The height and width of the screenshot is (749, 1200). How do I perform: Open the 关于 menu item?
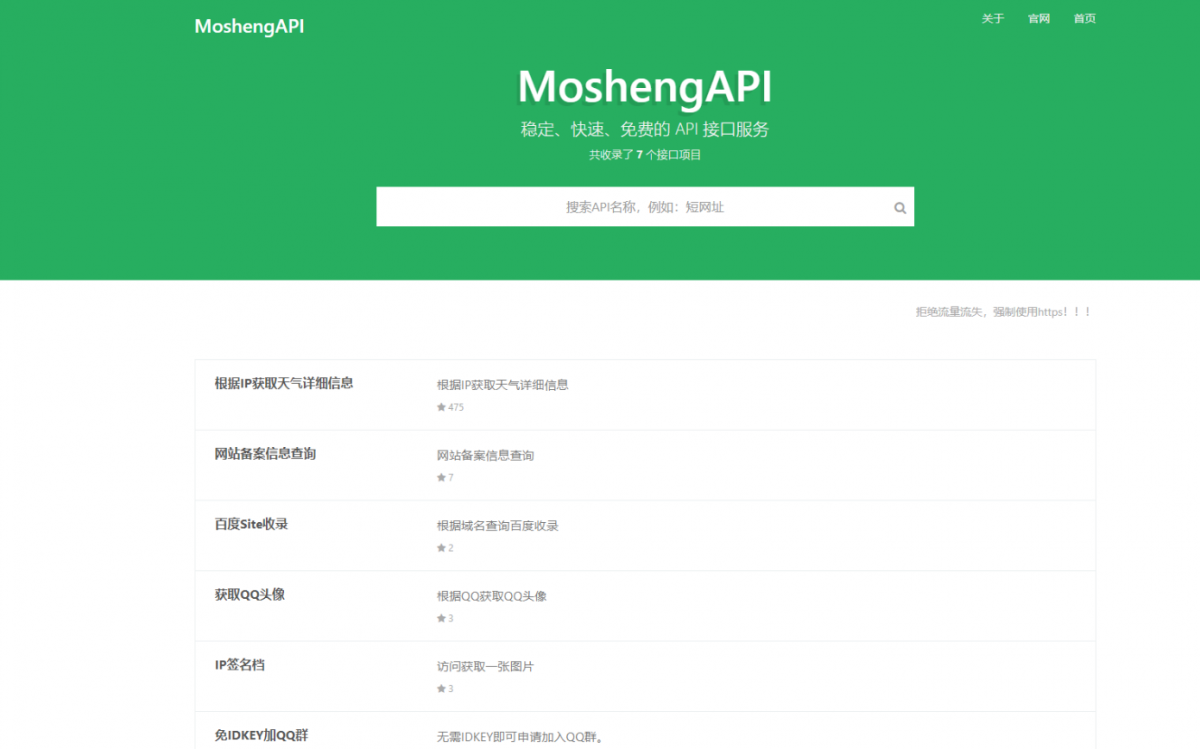[x=993, y=18]
